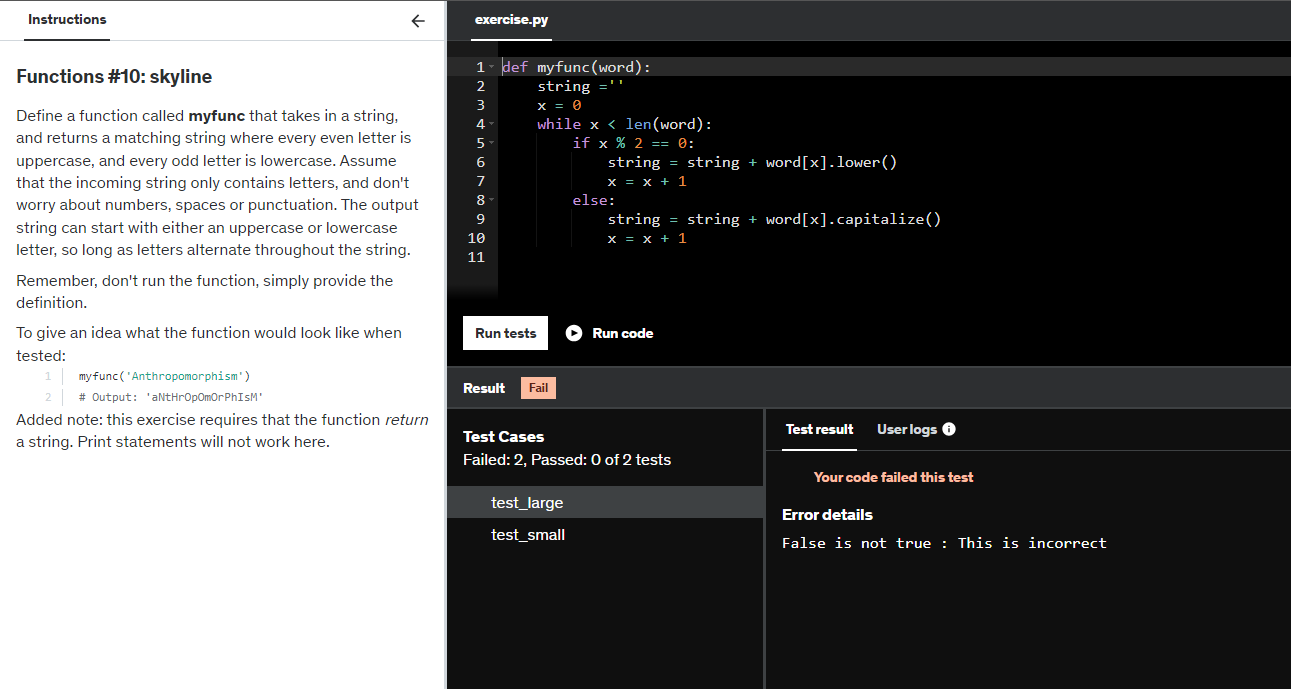
Task: Collapse the else block fold on line 8
Action: click(491, 199)
